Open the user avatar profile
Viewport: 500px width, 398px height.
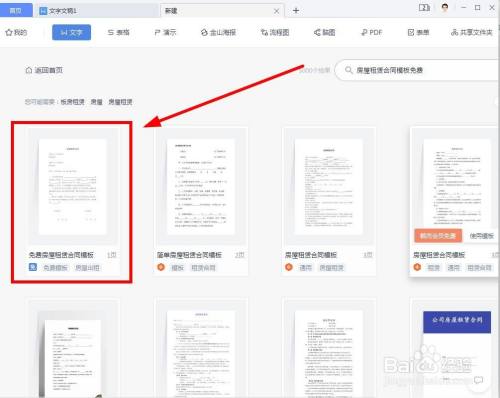pos(445,7)
